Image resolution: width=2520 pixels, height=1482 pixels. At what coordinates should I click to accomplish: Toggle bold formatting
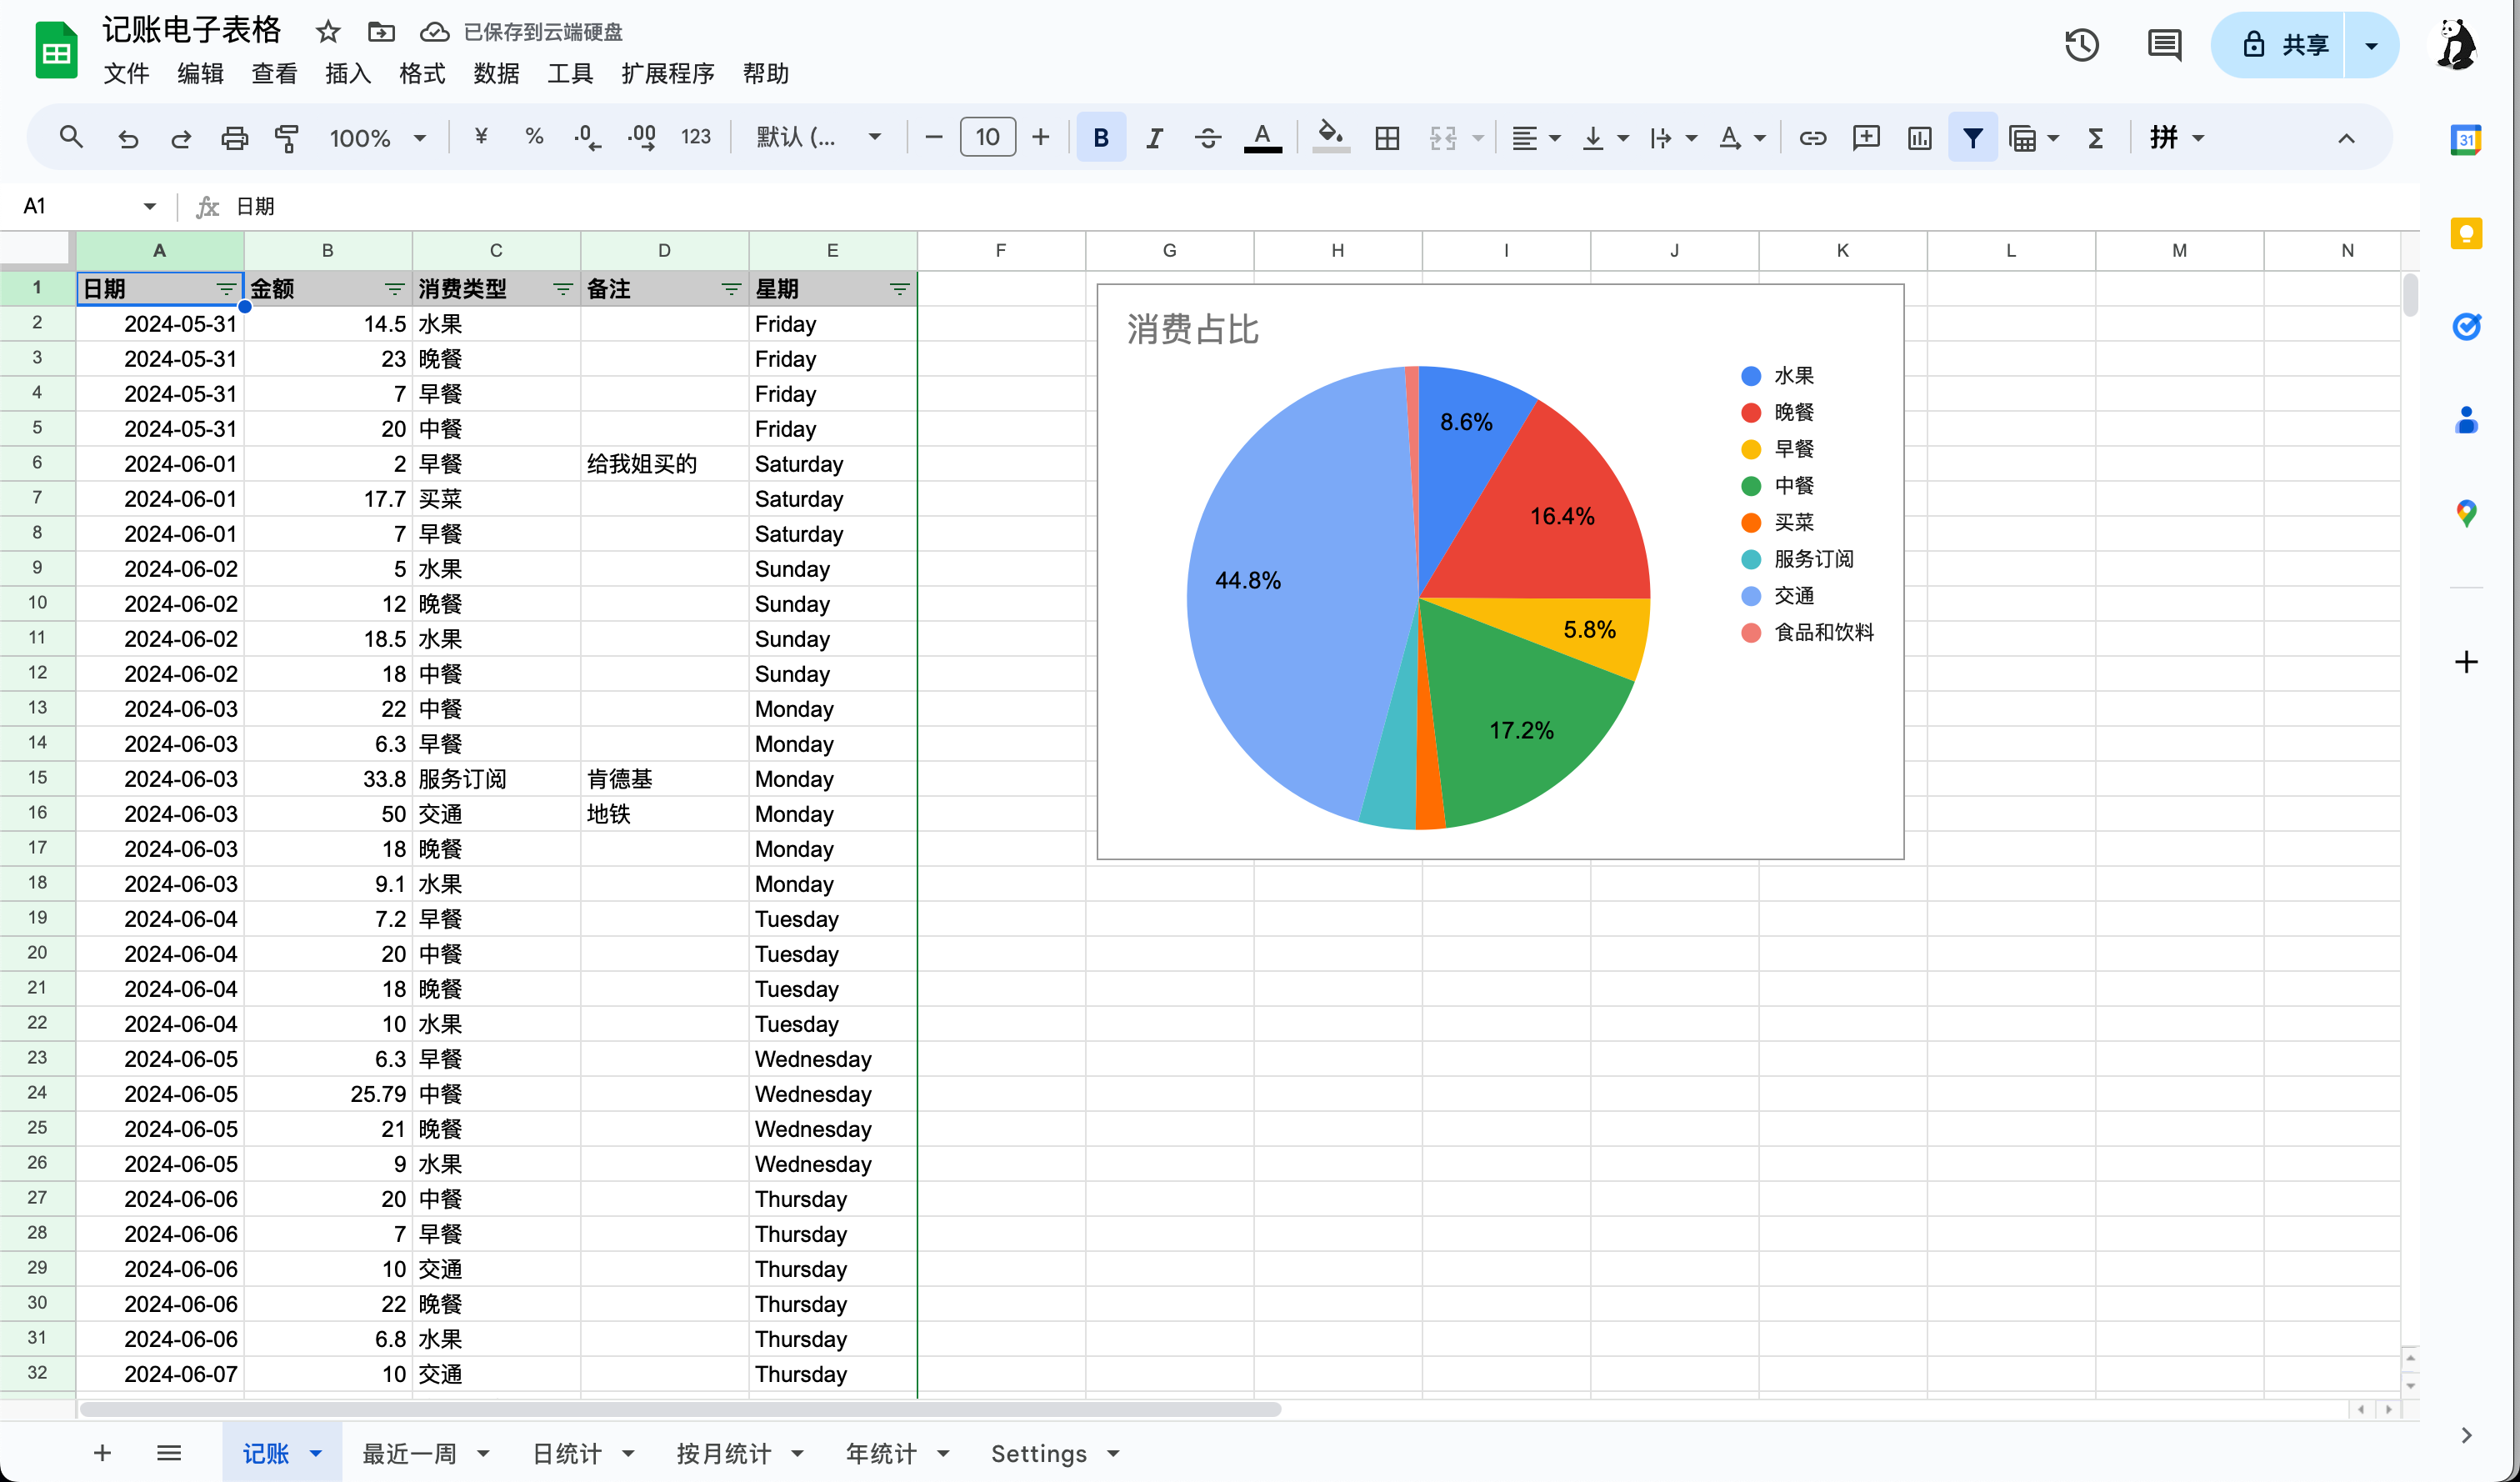tap(1101, 138)
